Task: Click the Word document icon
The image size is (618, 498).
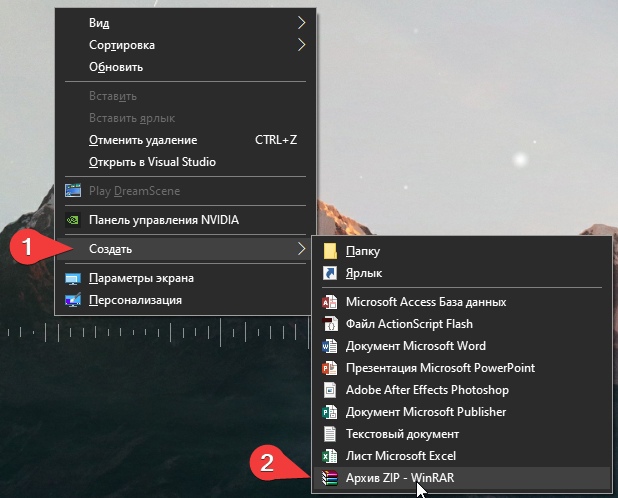Action: (x=330, y=346)
